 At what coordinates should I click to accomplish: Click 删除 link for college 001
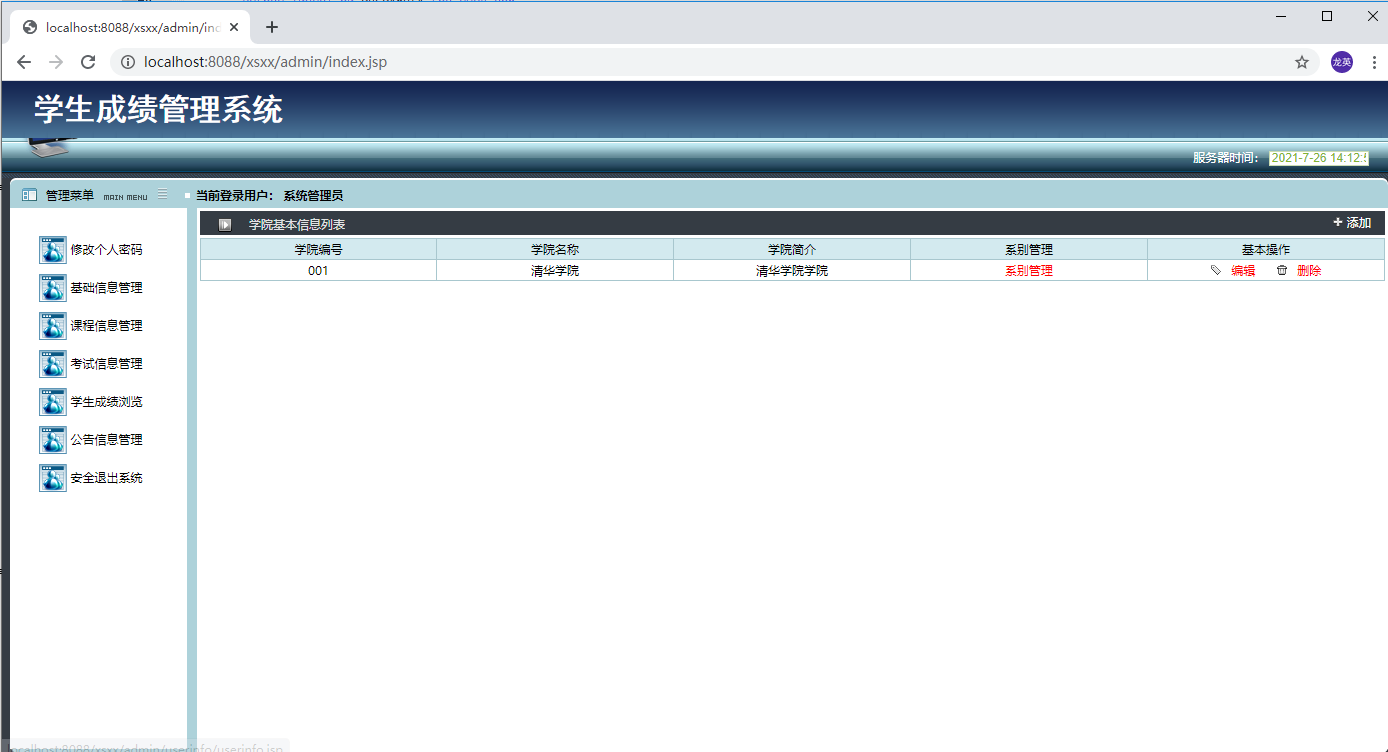(x=1309, y=271)
